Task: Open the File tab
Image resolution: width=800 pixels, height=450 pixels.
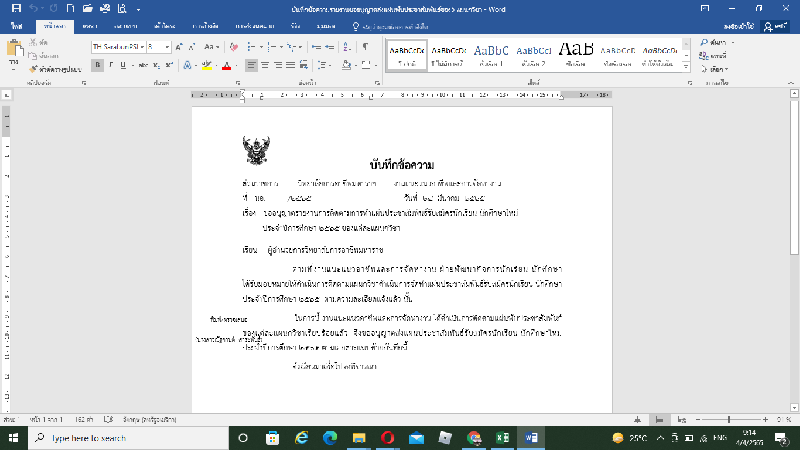Action: coord(15,25)
